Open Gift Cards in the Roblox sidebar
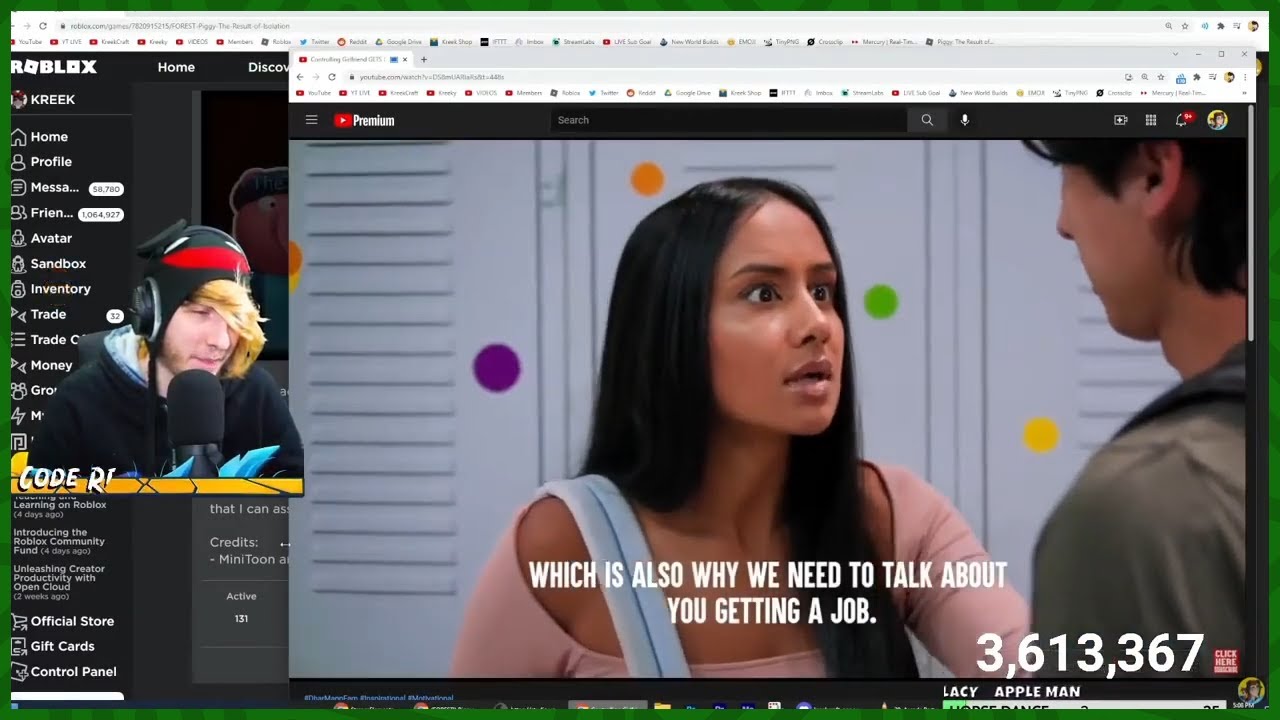 pyautogui.click(x=52, y=646)
